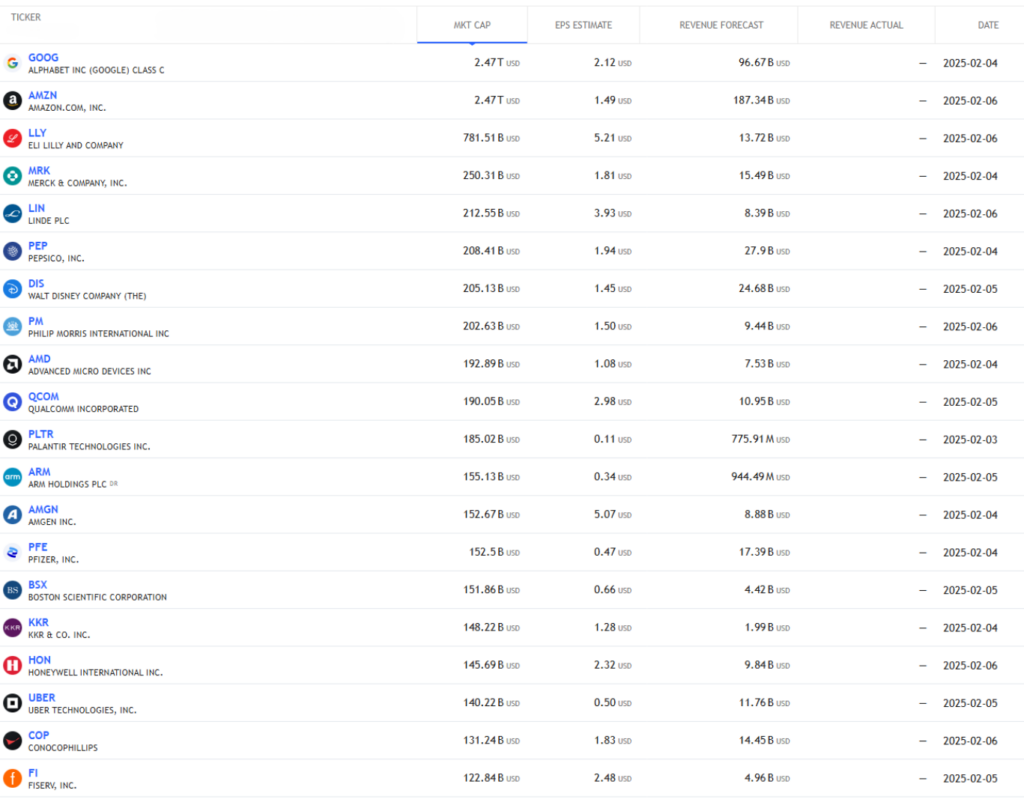Viewport: 1024px width, 808px height.
Task: Open the AMZN ticker link
Action: point(42,95)
